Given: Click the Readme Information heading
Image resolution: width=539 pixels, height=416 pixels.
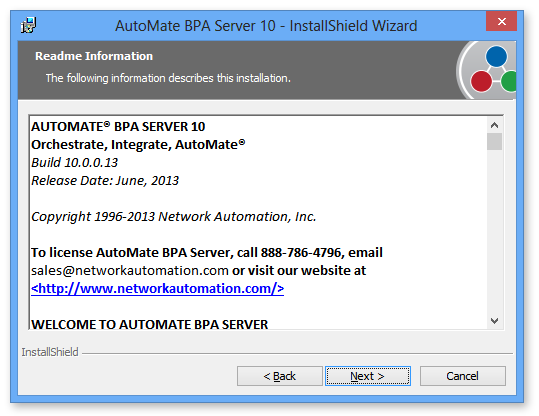Looking at the screenshot, I should 94,56.
